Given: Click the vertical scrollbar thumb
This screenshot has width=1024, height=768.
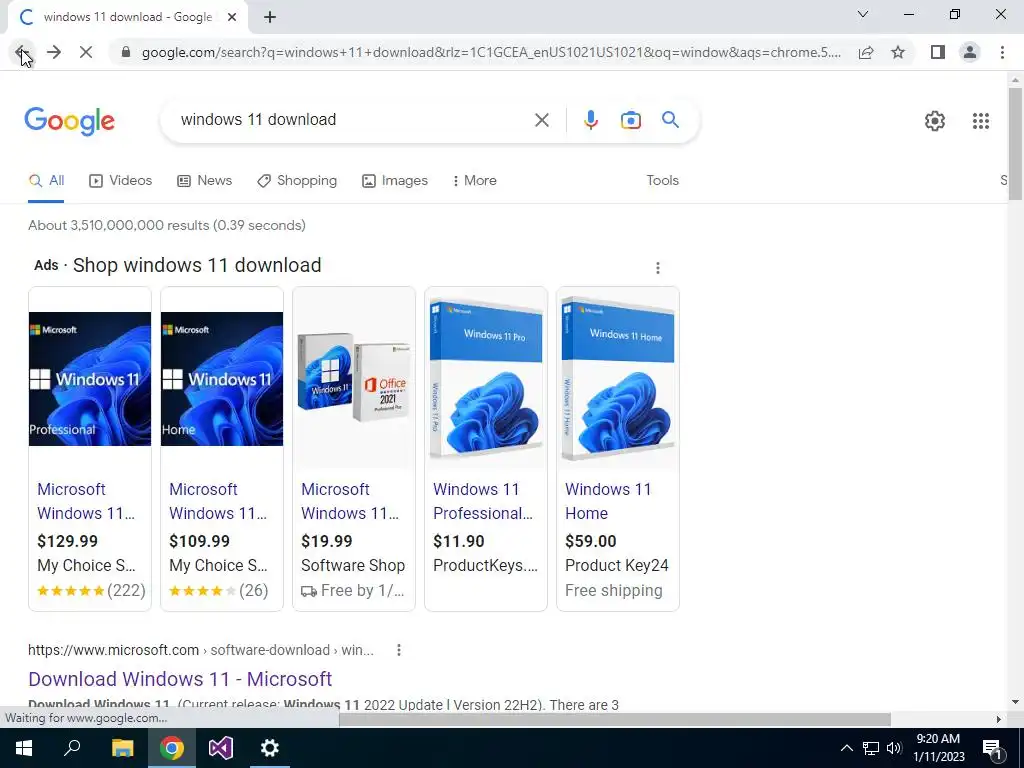Looking at the screenshot, I should (1015, 144).
